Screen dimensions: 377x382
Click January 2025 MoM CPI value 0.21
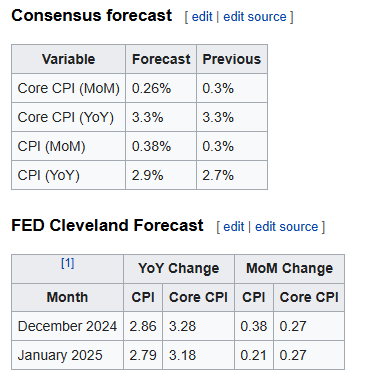(x=254, y=355)
